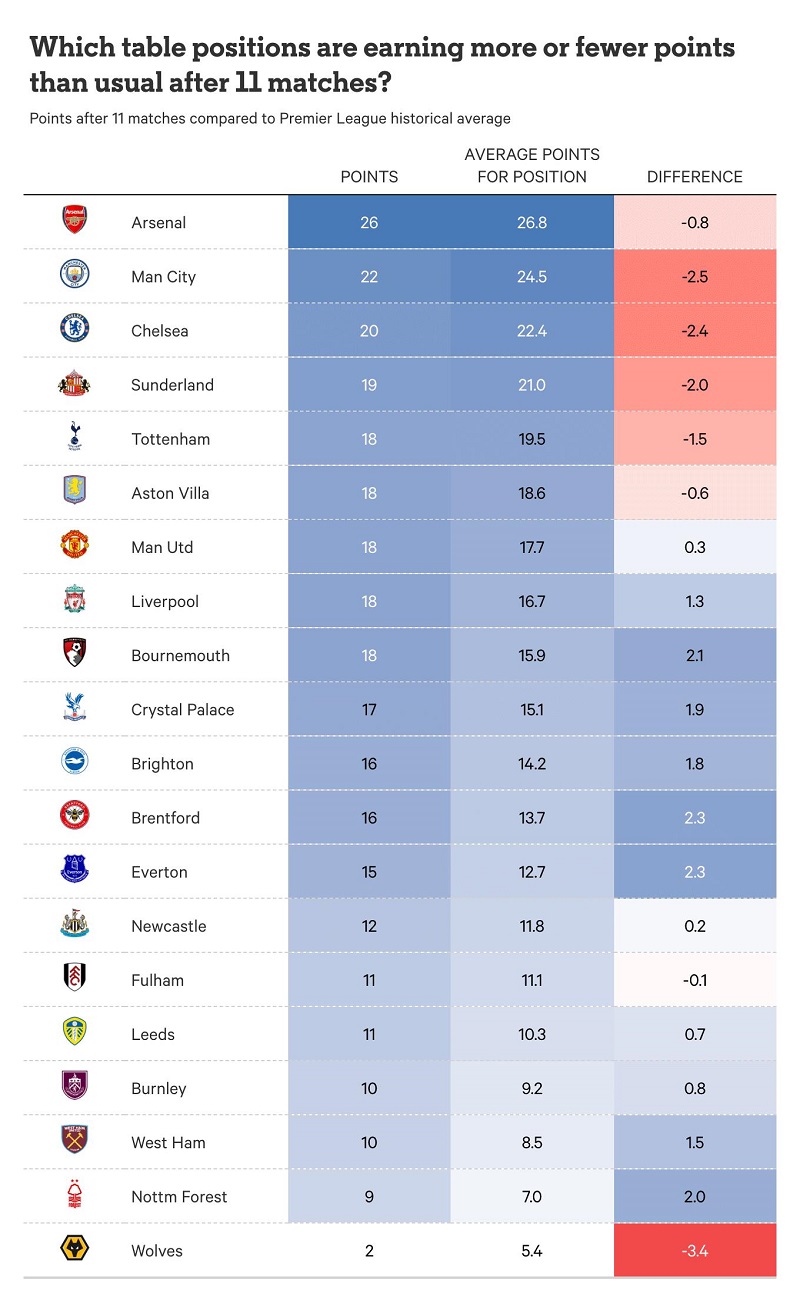Select the Tottenham cockerel logo

(x=74, y=438)
